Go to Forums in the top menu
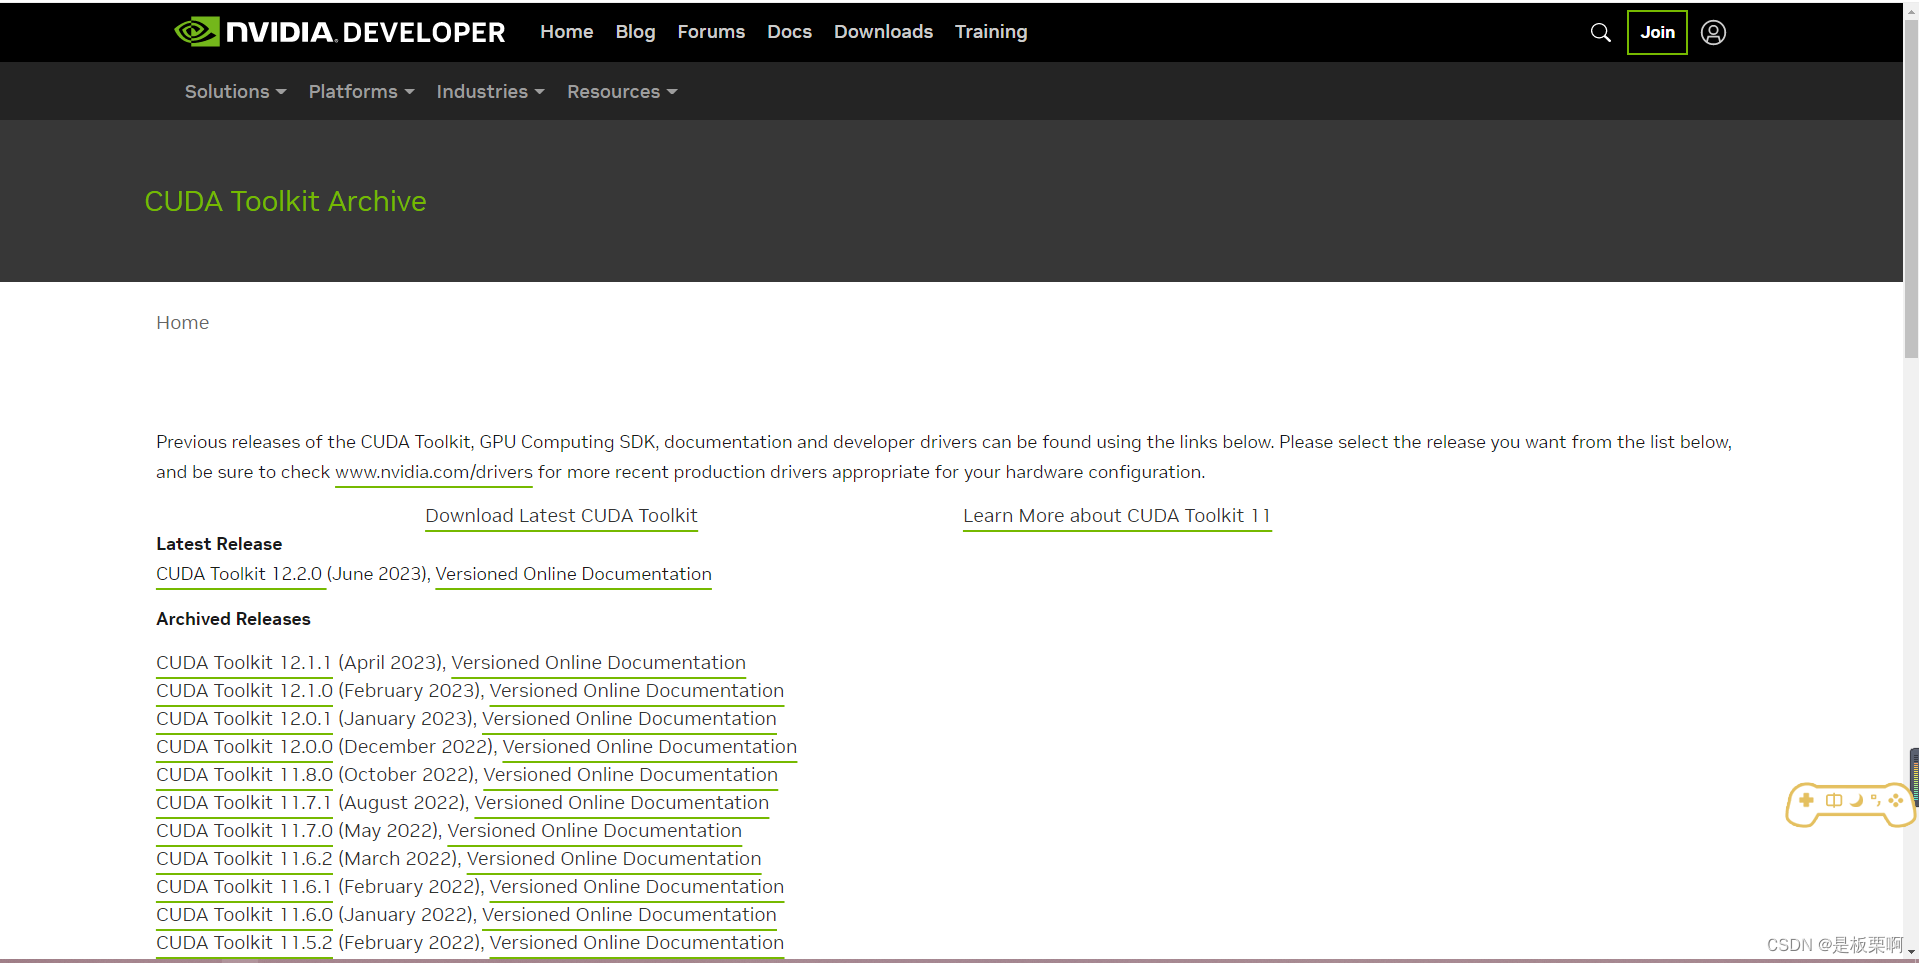Viewport: 1919px width, 963px height. pyautogui.click(x=711, y=32)
